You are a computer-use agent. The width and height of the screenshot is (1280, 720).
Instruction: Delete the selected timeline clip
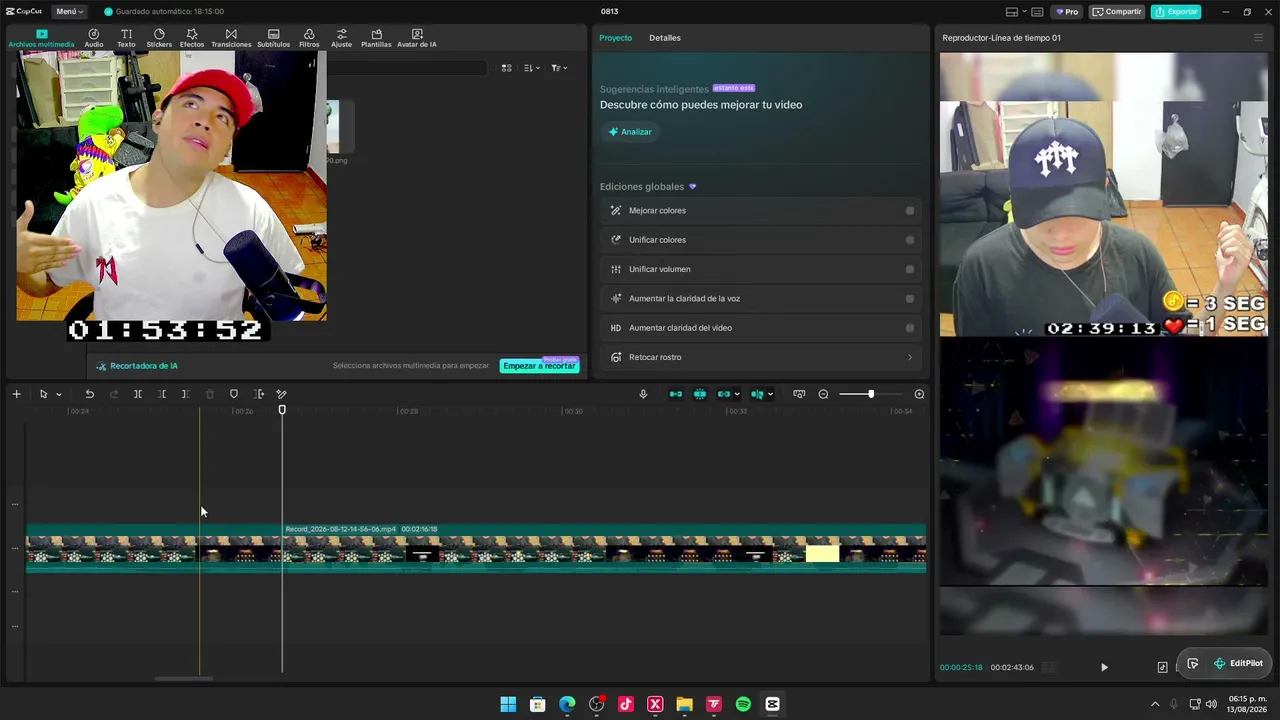209,394
